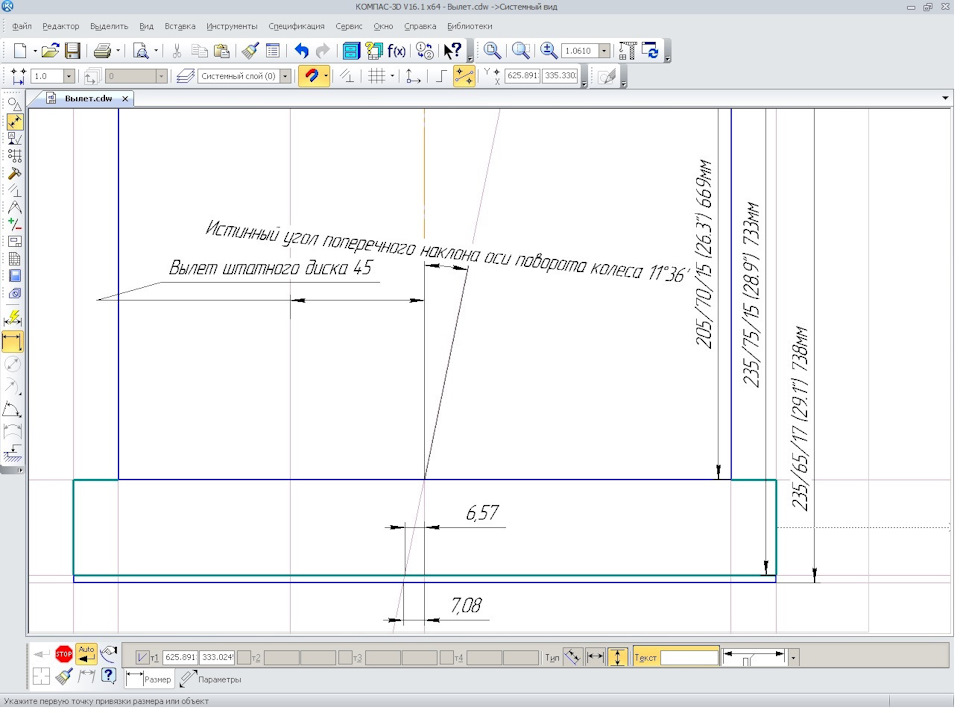Click the height dimension tool icon
This screenshot has width=960, height=713.
(13, 454)
